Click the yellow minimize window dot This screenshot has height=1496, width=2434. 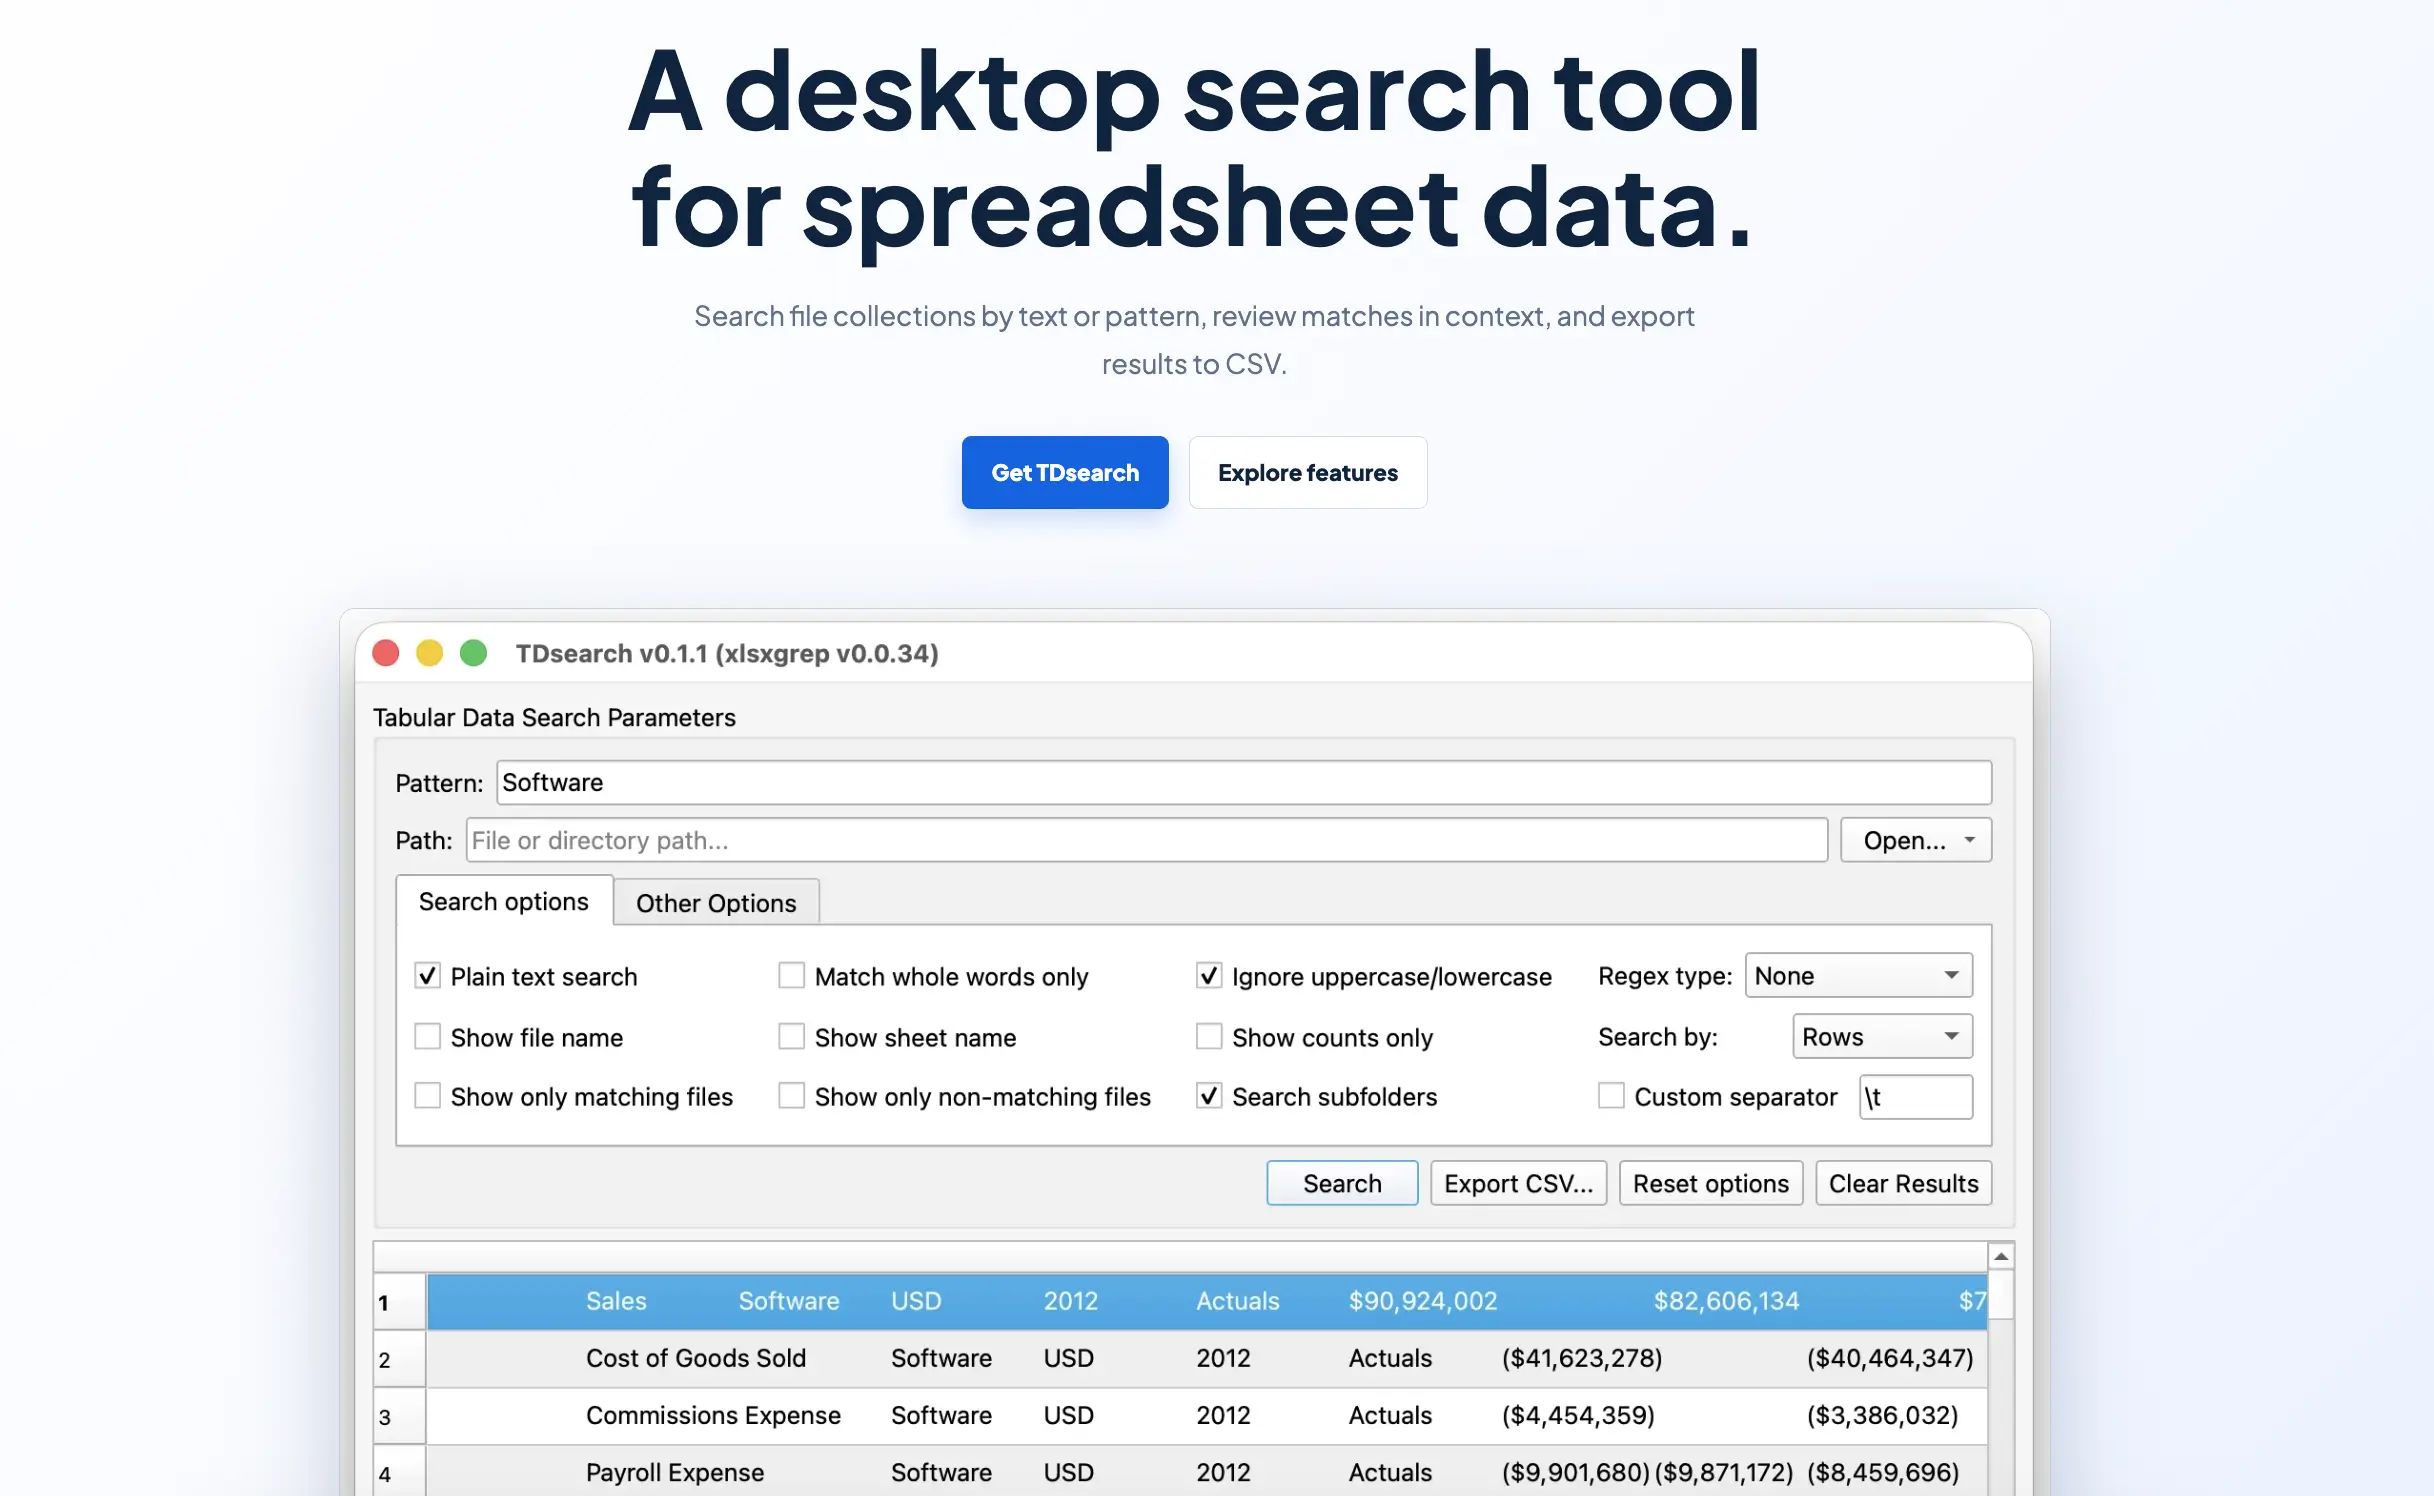430,653
